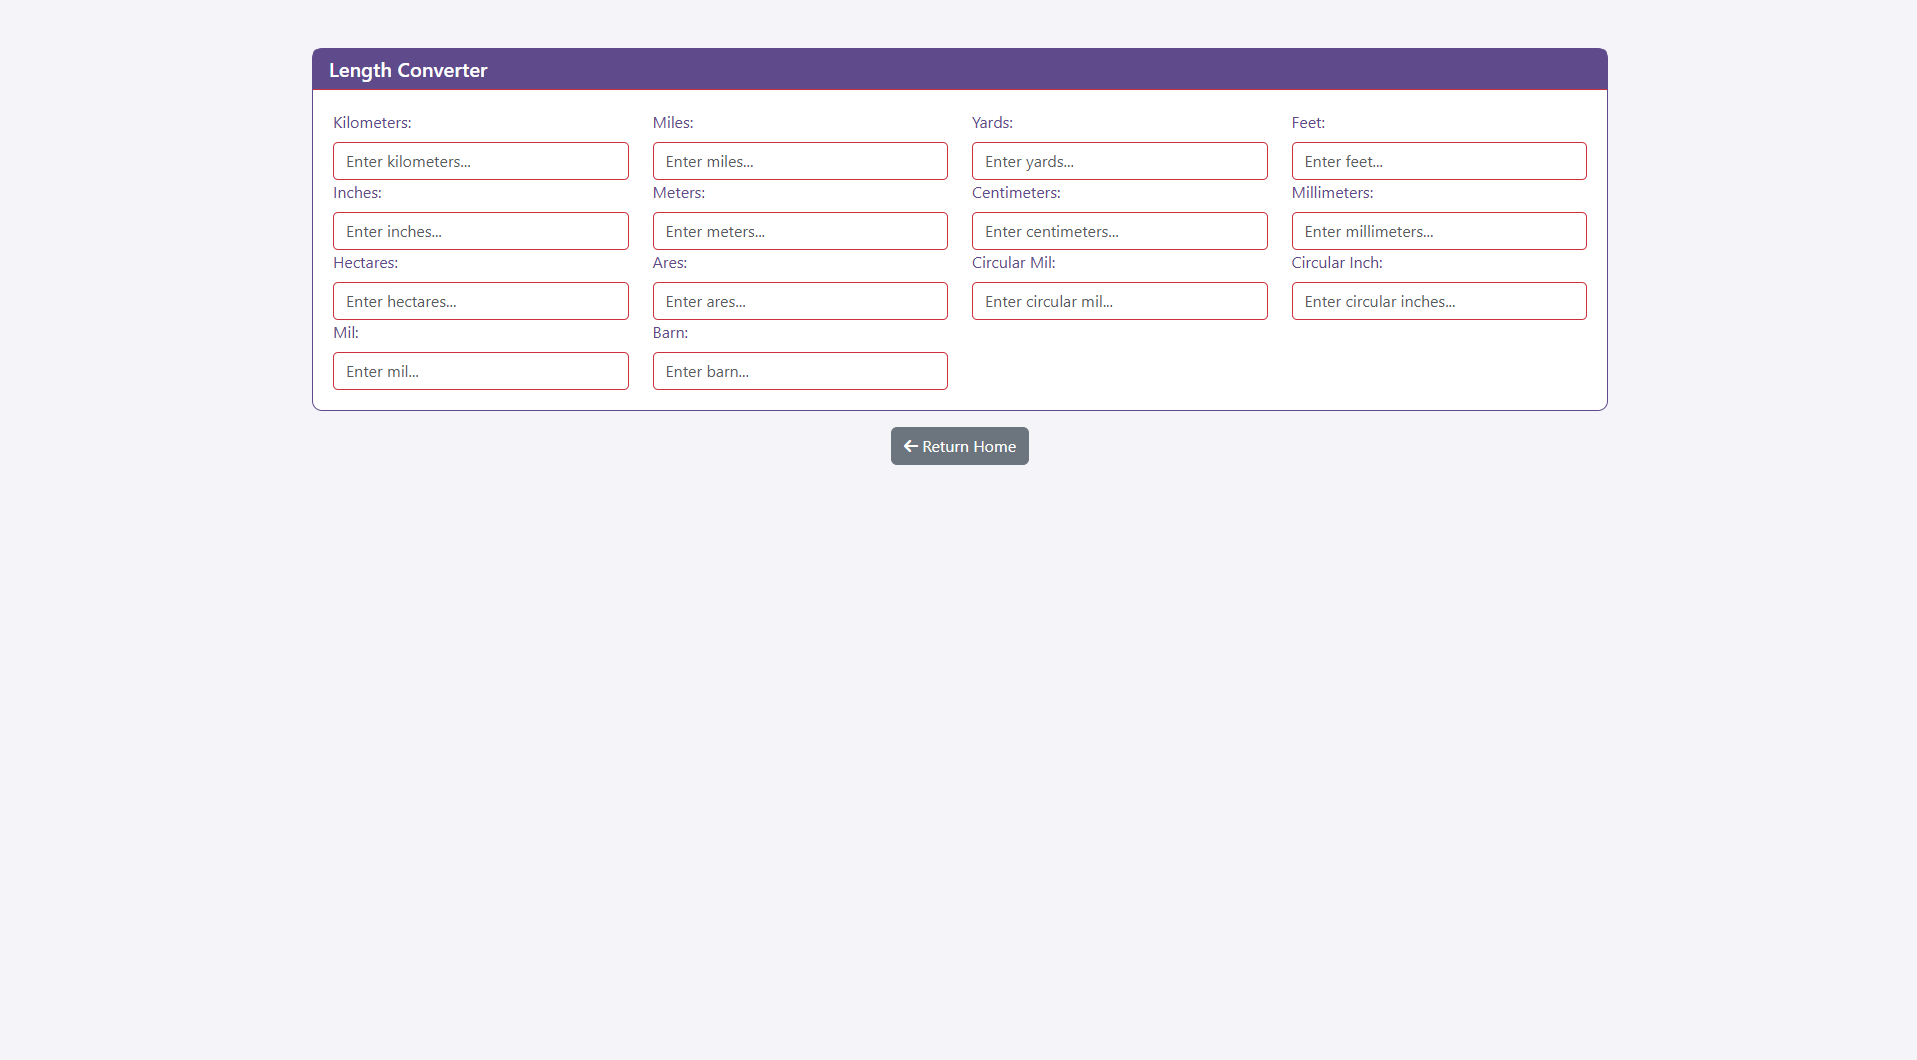This screenshot has height=1060, width=1917.
Task: Focus the Inches entry box
Action: tap(480, 231)
